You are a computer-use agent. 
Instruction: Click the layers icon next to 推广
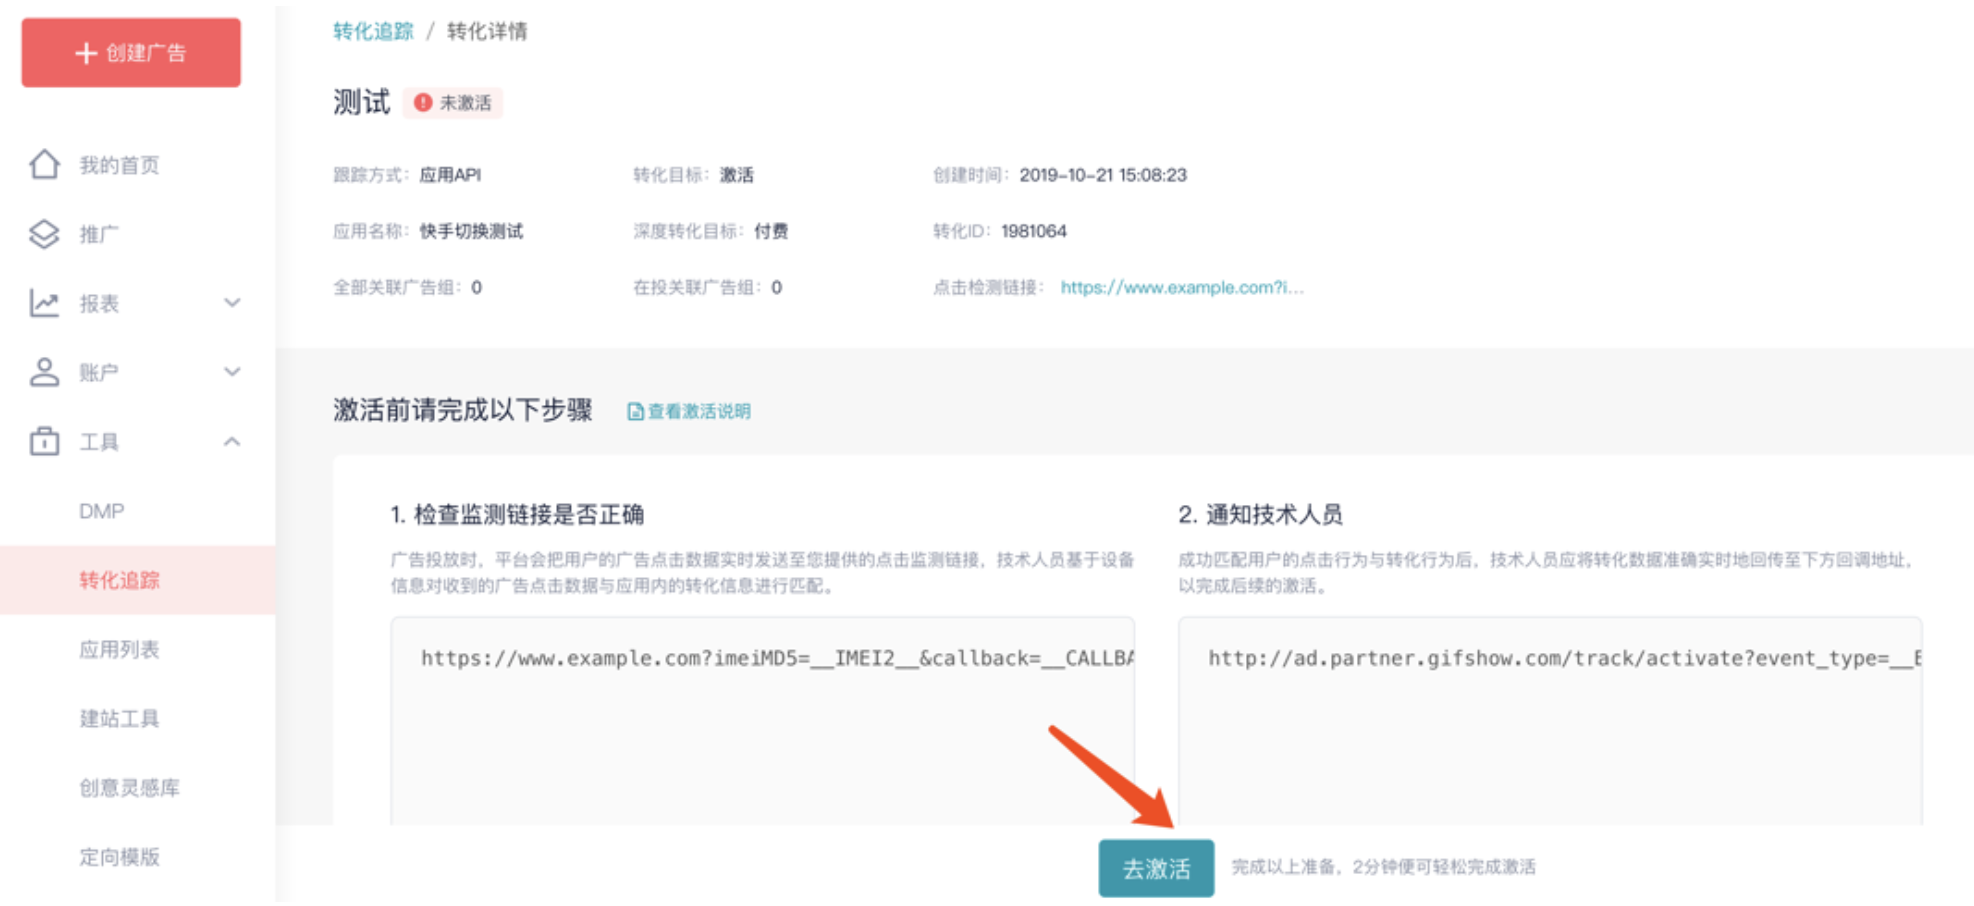pos(45,234)
